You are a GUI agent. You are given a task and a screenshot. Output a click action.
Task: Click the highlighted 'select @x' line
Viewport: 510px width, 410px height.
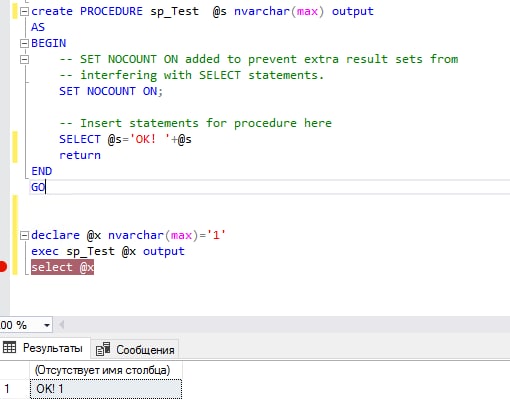pos(62,267)
